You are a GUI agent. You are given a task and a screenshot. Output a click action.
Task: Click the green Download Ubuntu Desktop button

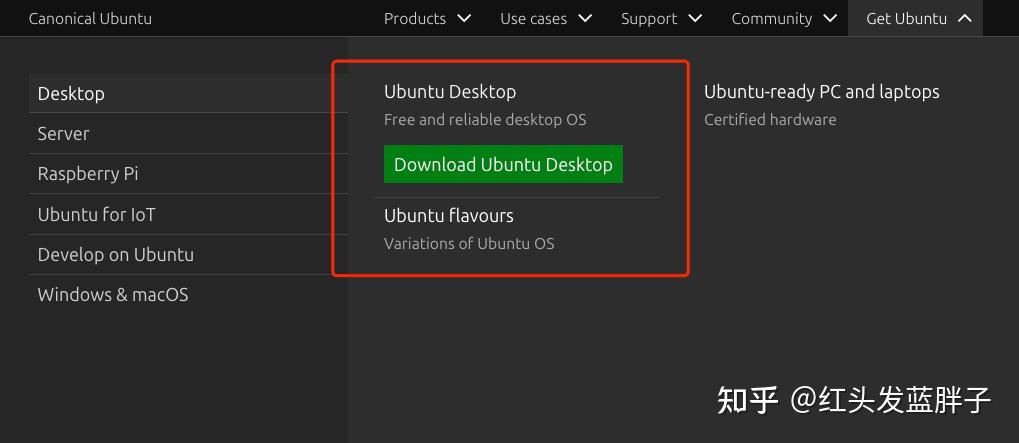pos(503,165)
